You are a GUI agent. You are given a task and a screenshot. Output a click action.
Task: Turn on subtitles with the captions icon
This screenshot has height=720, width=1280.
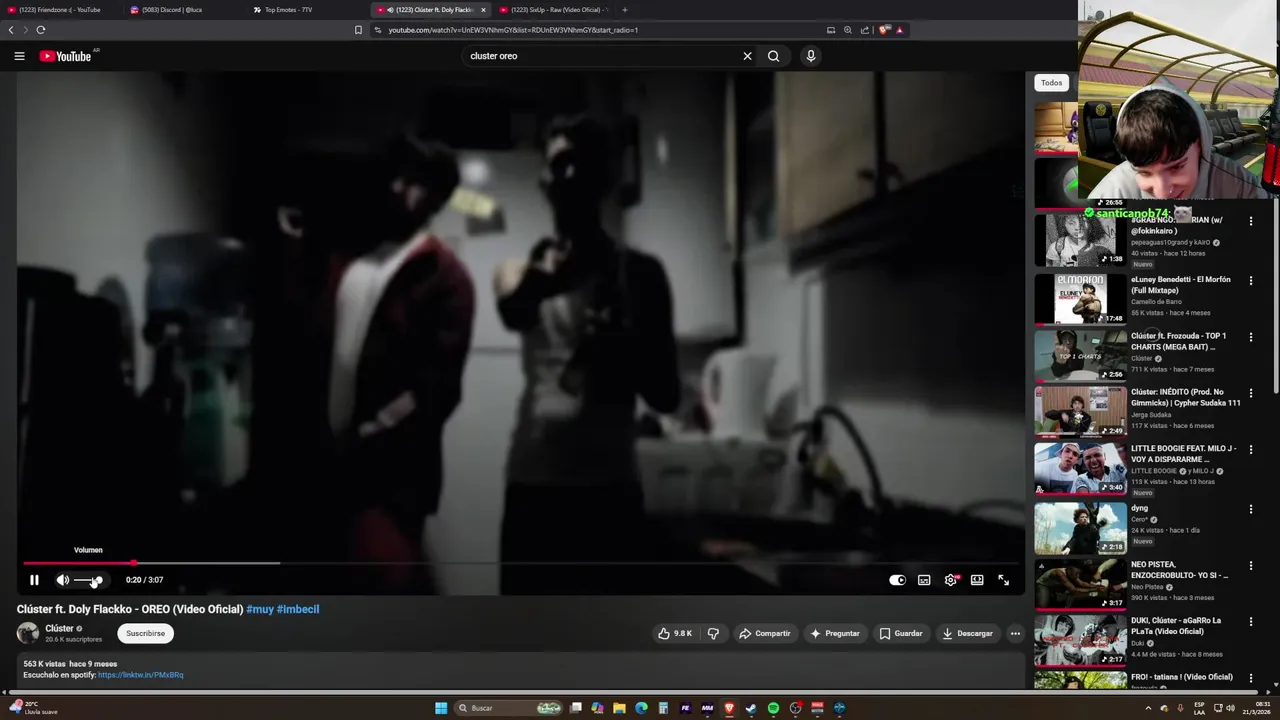coord(924,580)
